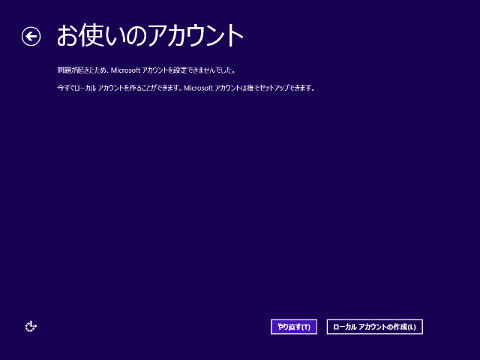
Task: Tap the left-pointing arrow beside the title
Action: [31, 36]
